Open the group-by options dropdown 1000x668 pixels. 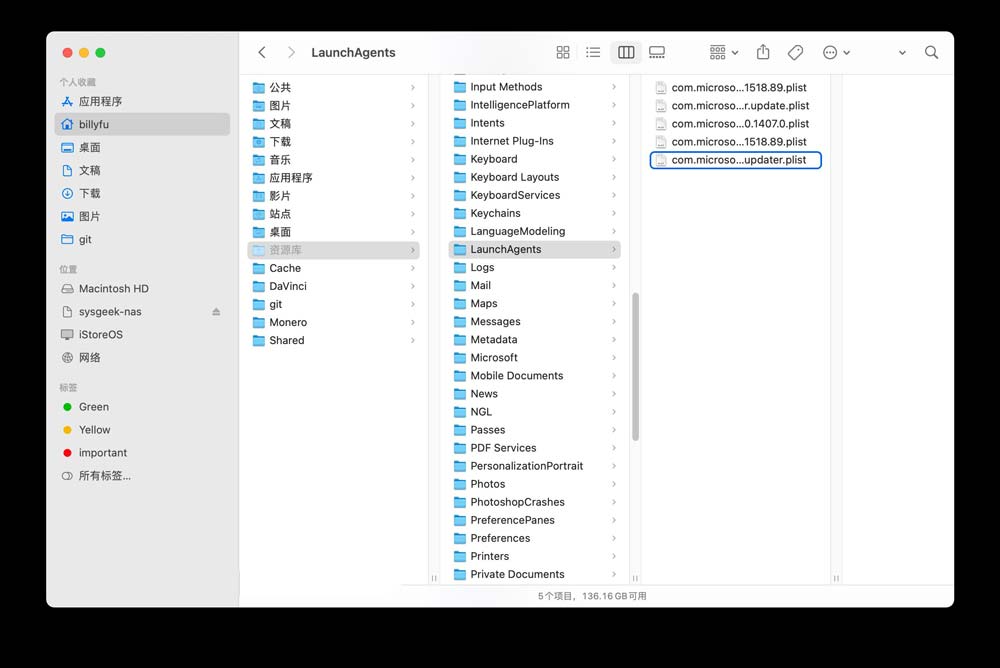(x=724, y=52)
